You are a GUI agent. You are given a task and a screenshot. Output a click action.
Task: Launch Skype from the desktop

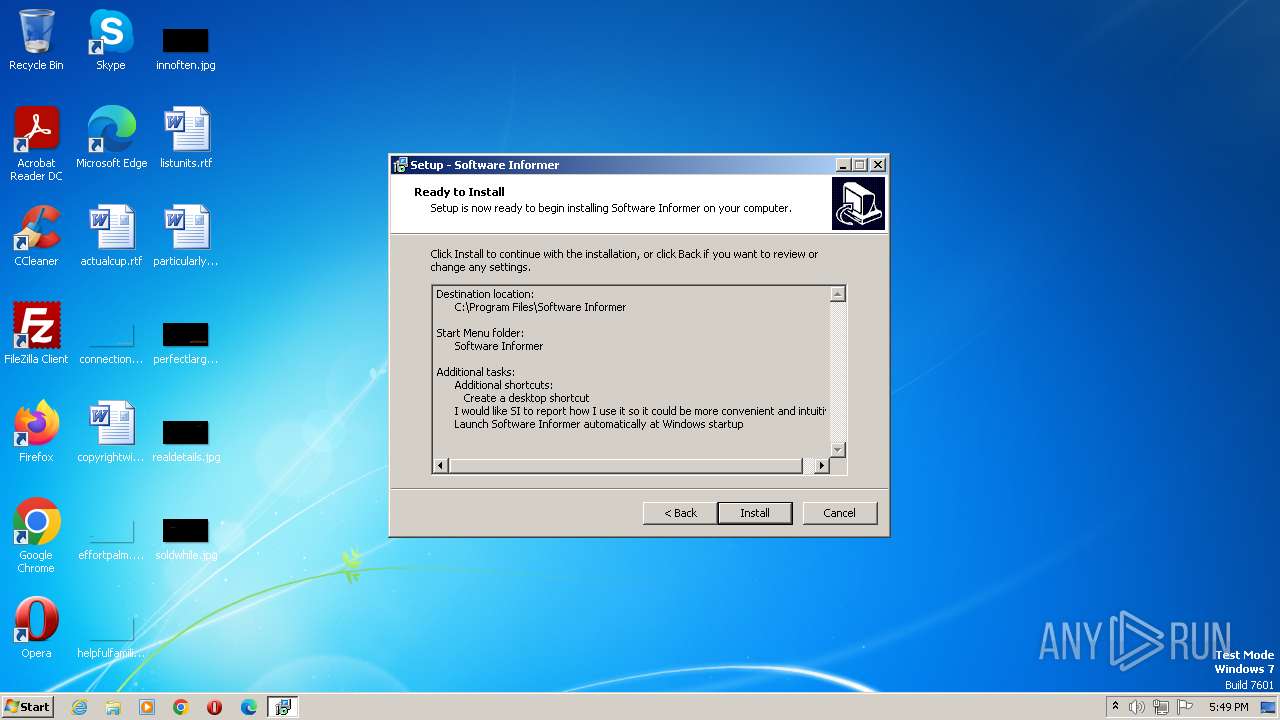[111, 40]
